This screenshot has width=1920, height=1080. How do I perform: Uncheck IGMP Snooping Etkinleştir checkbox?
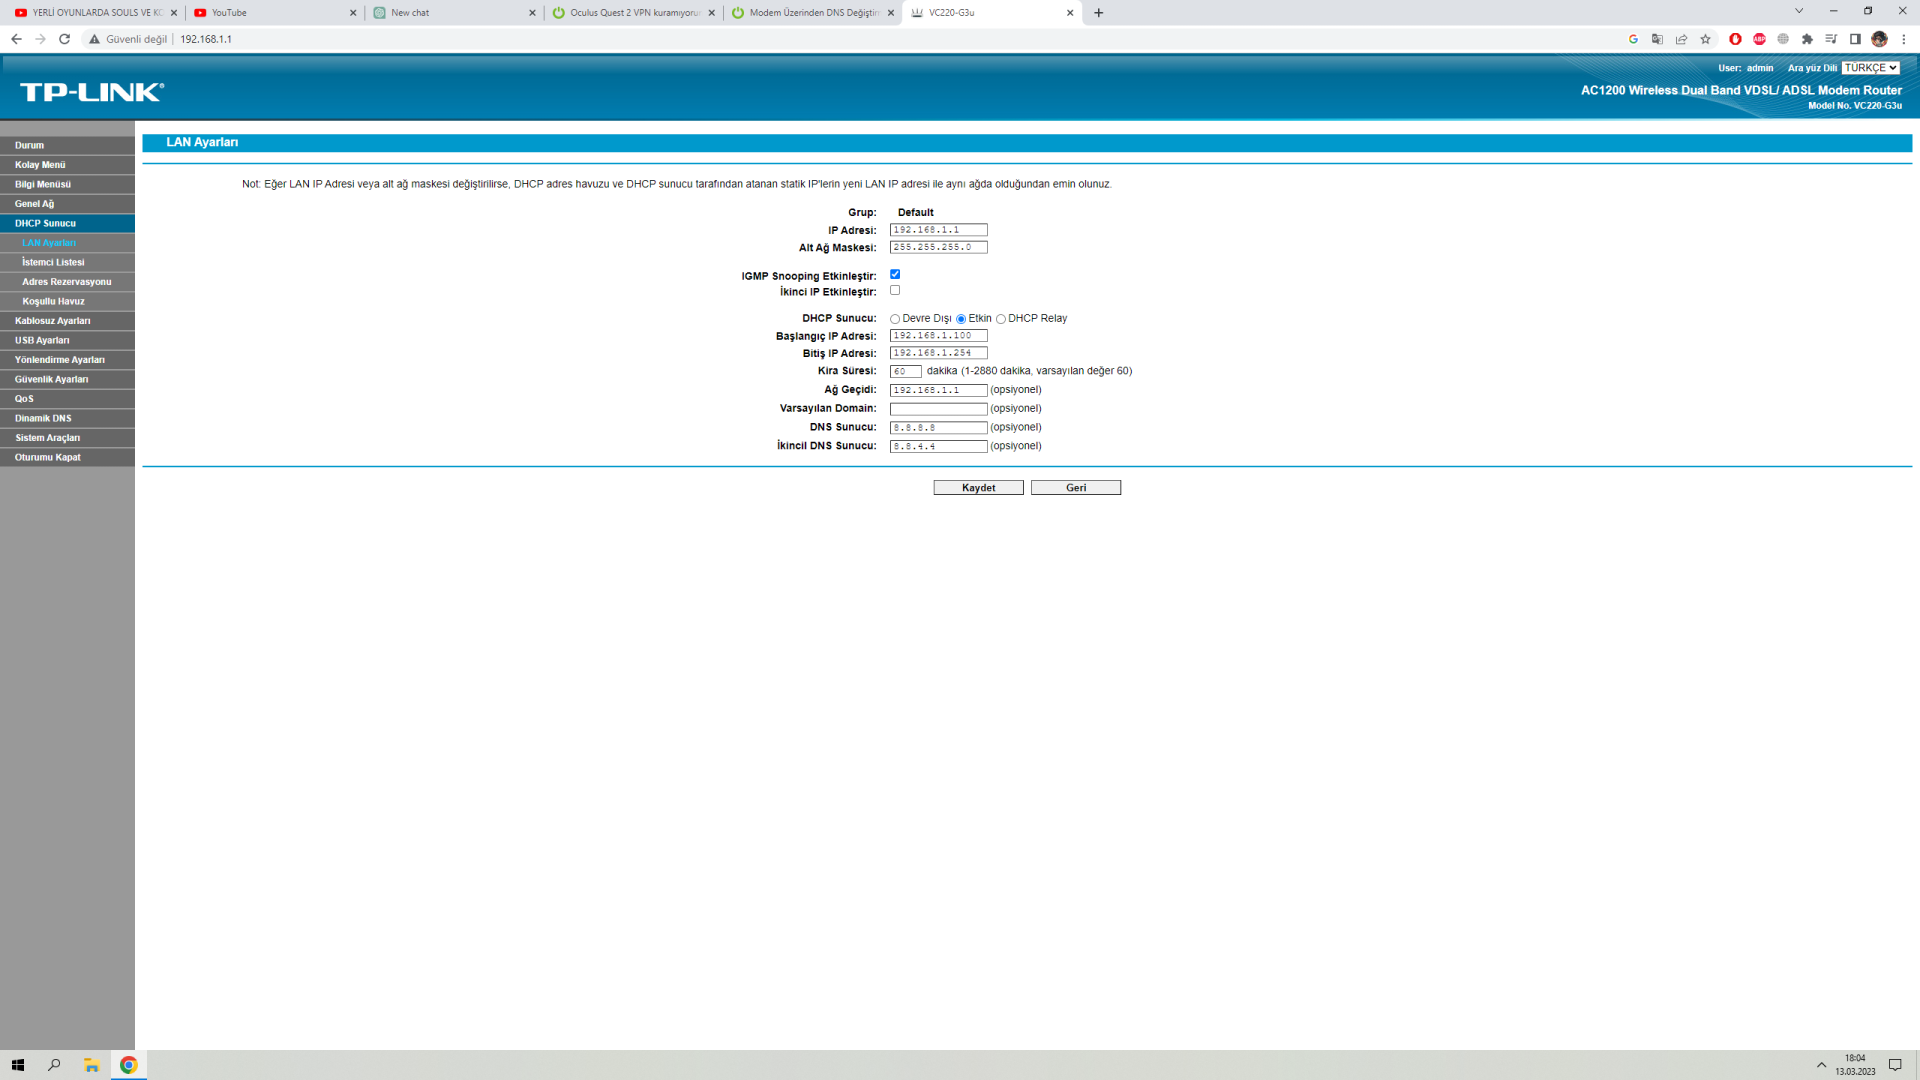point(895,274)
